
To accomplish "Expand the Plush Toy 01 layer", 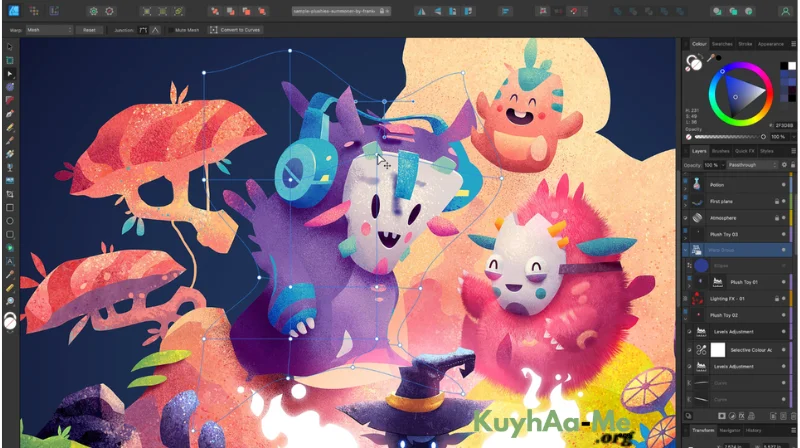I will (689, 286).
